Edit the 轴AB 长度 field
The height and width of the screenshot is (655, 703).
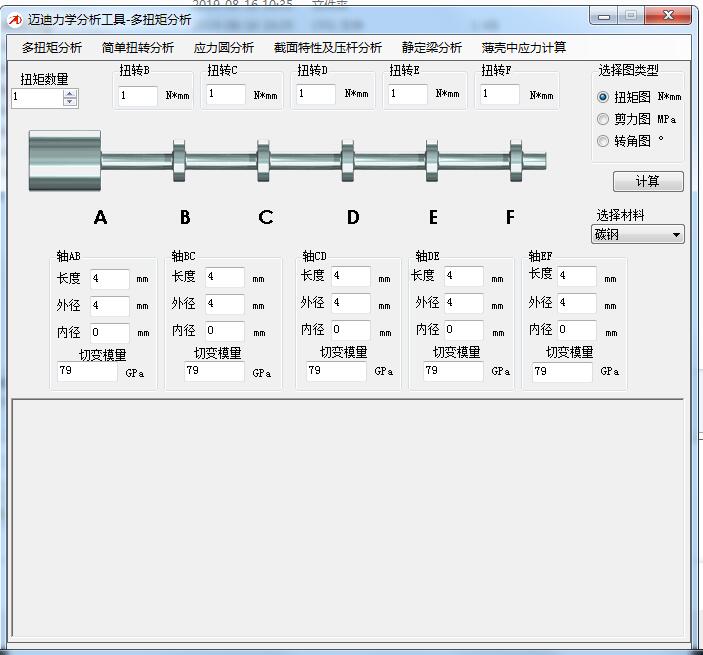tap(110, 279)
